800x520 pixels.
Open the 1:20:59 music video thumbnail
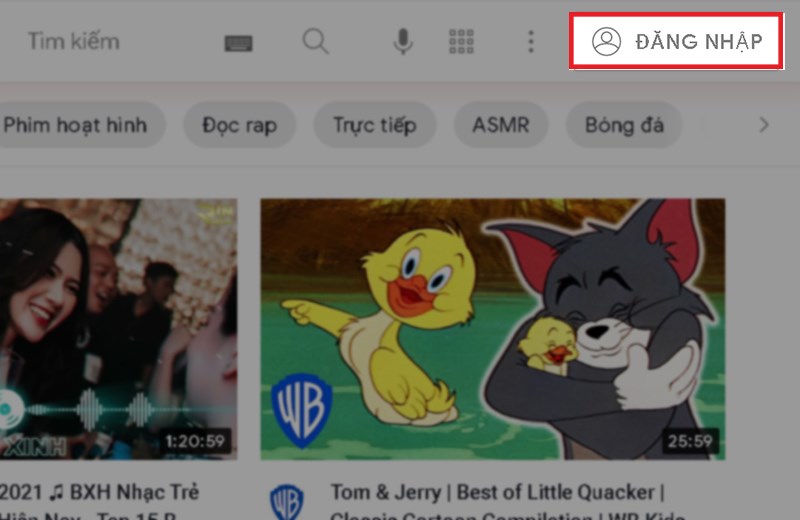click(118, 329)
